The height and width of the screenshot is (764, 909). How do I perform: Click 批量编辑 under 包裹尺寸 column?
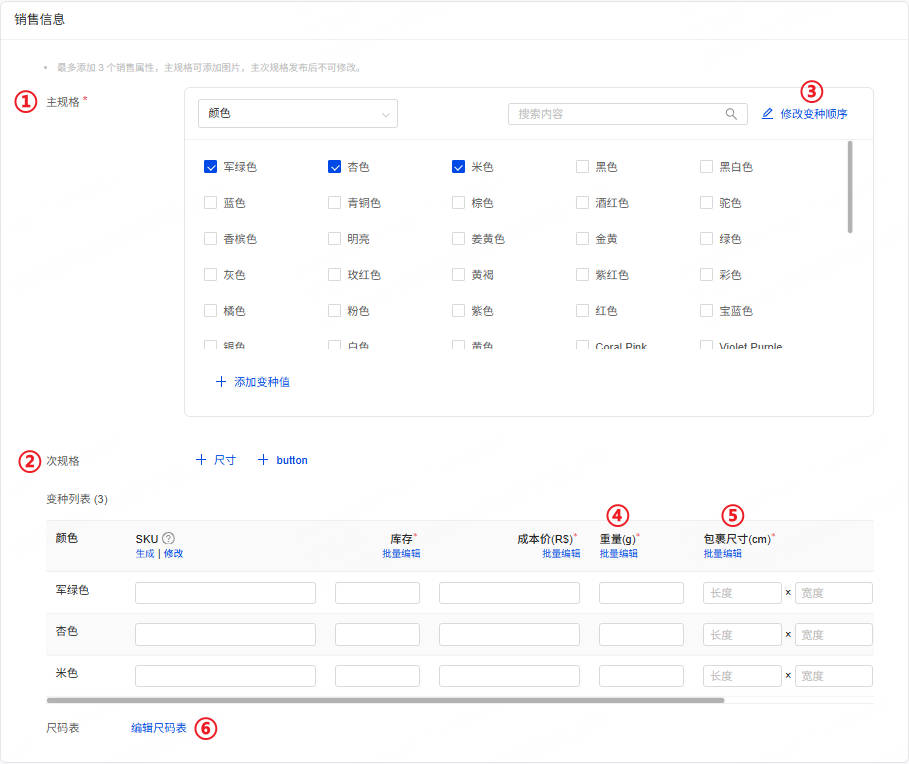722,554
